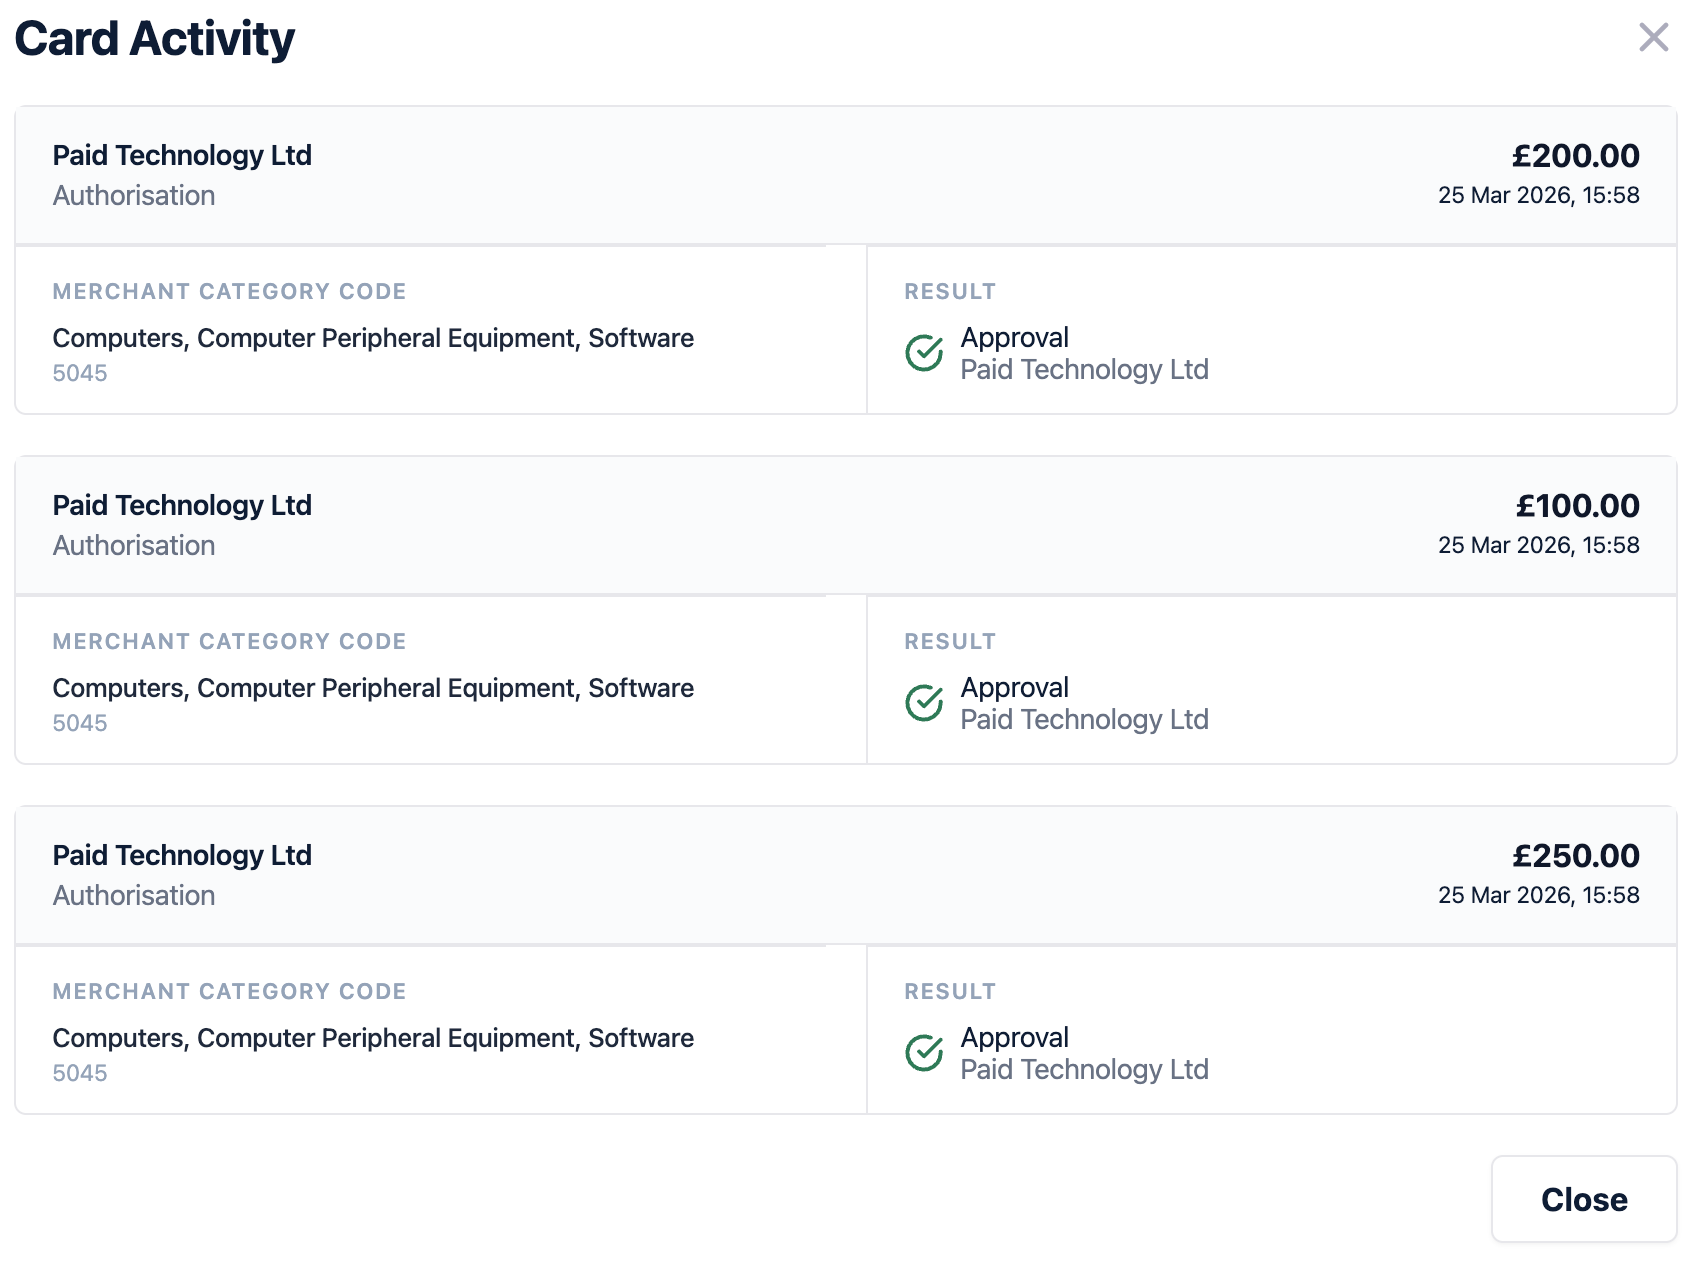Select the £200.00 amount
Image resolution: width=1697 pixels, height=1263 pixels.
1575,156
